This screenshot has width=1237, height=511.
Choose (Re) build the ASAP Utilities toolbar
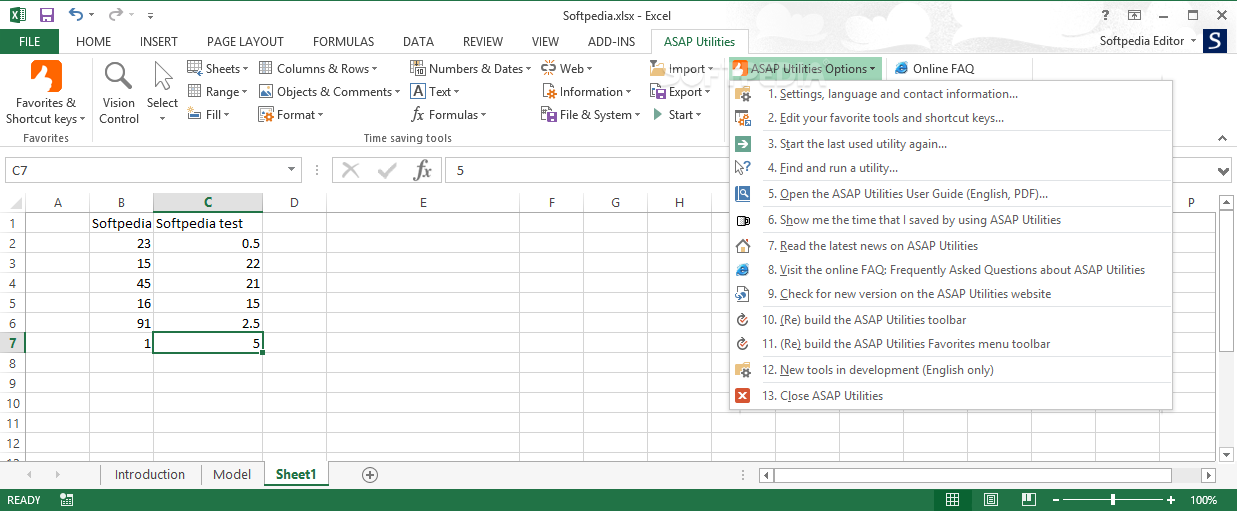coord(951,320)
